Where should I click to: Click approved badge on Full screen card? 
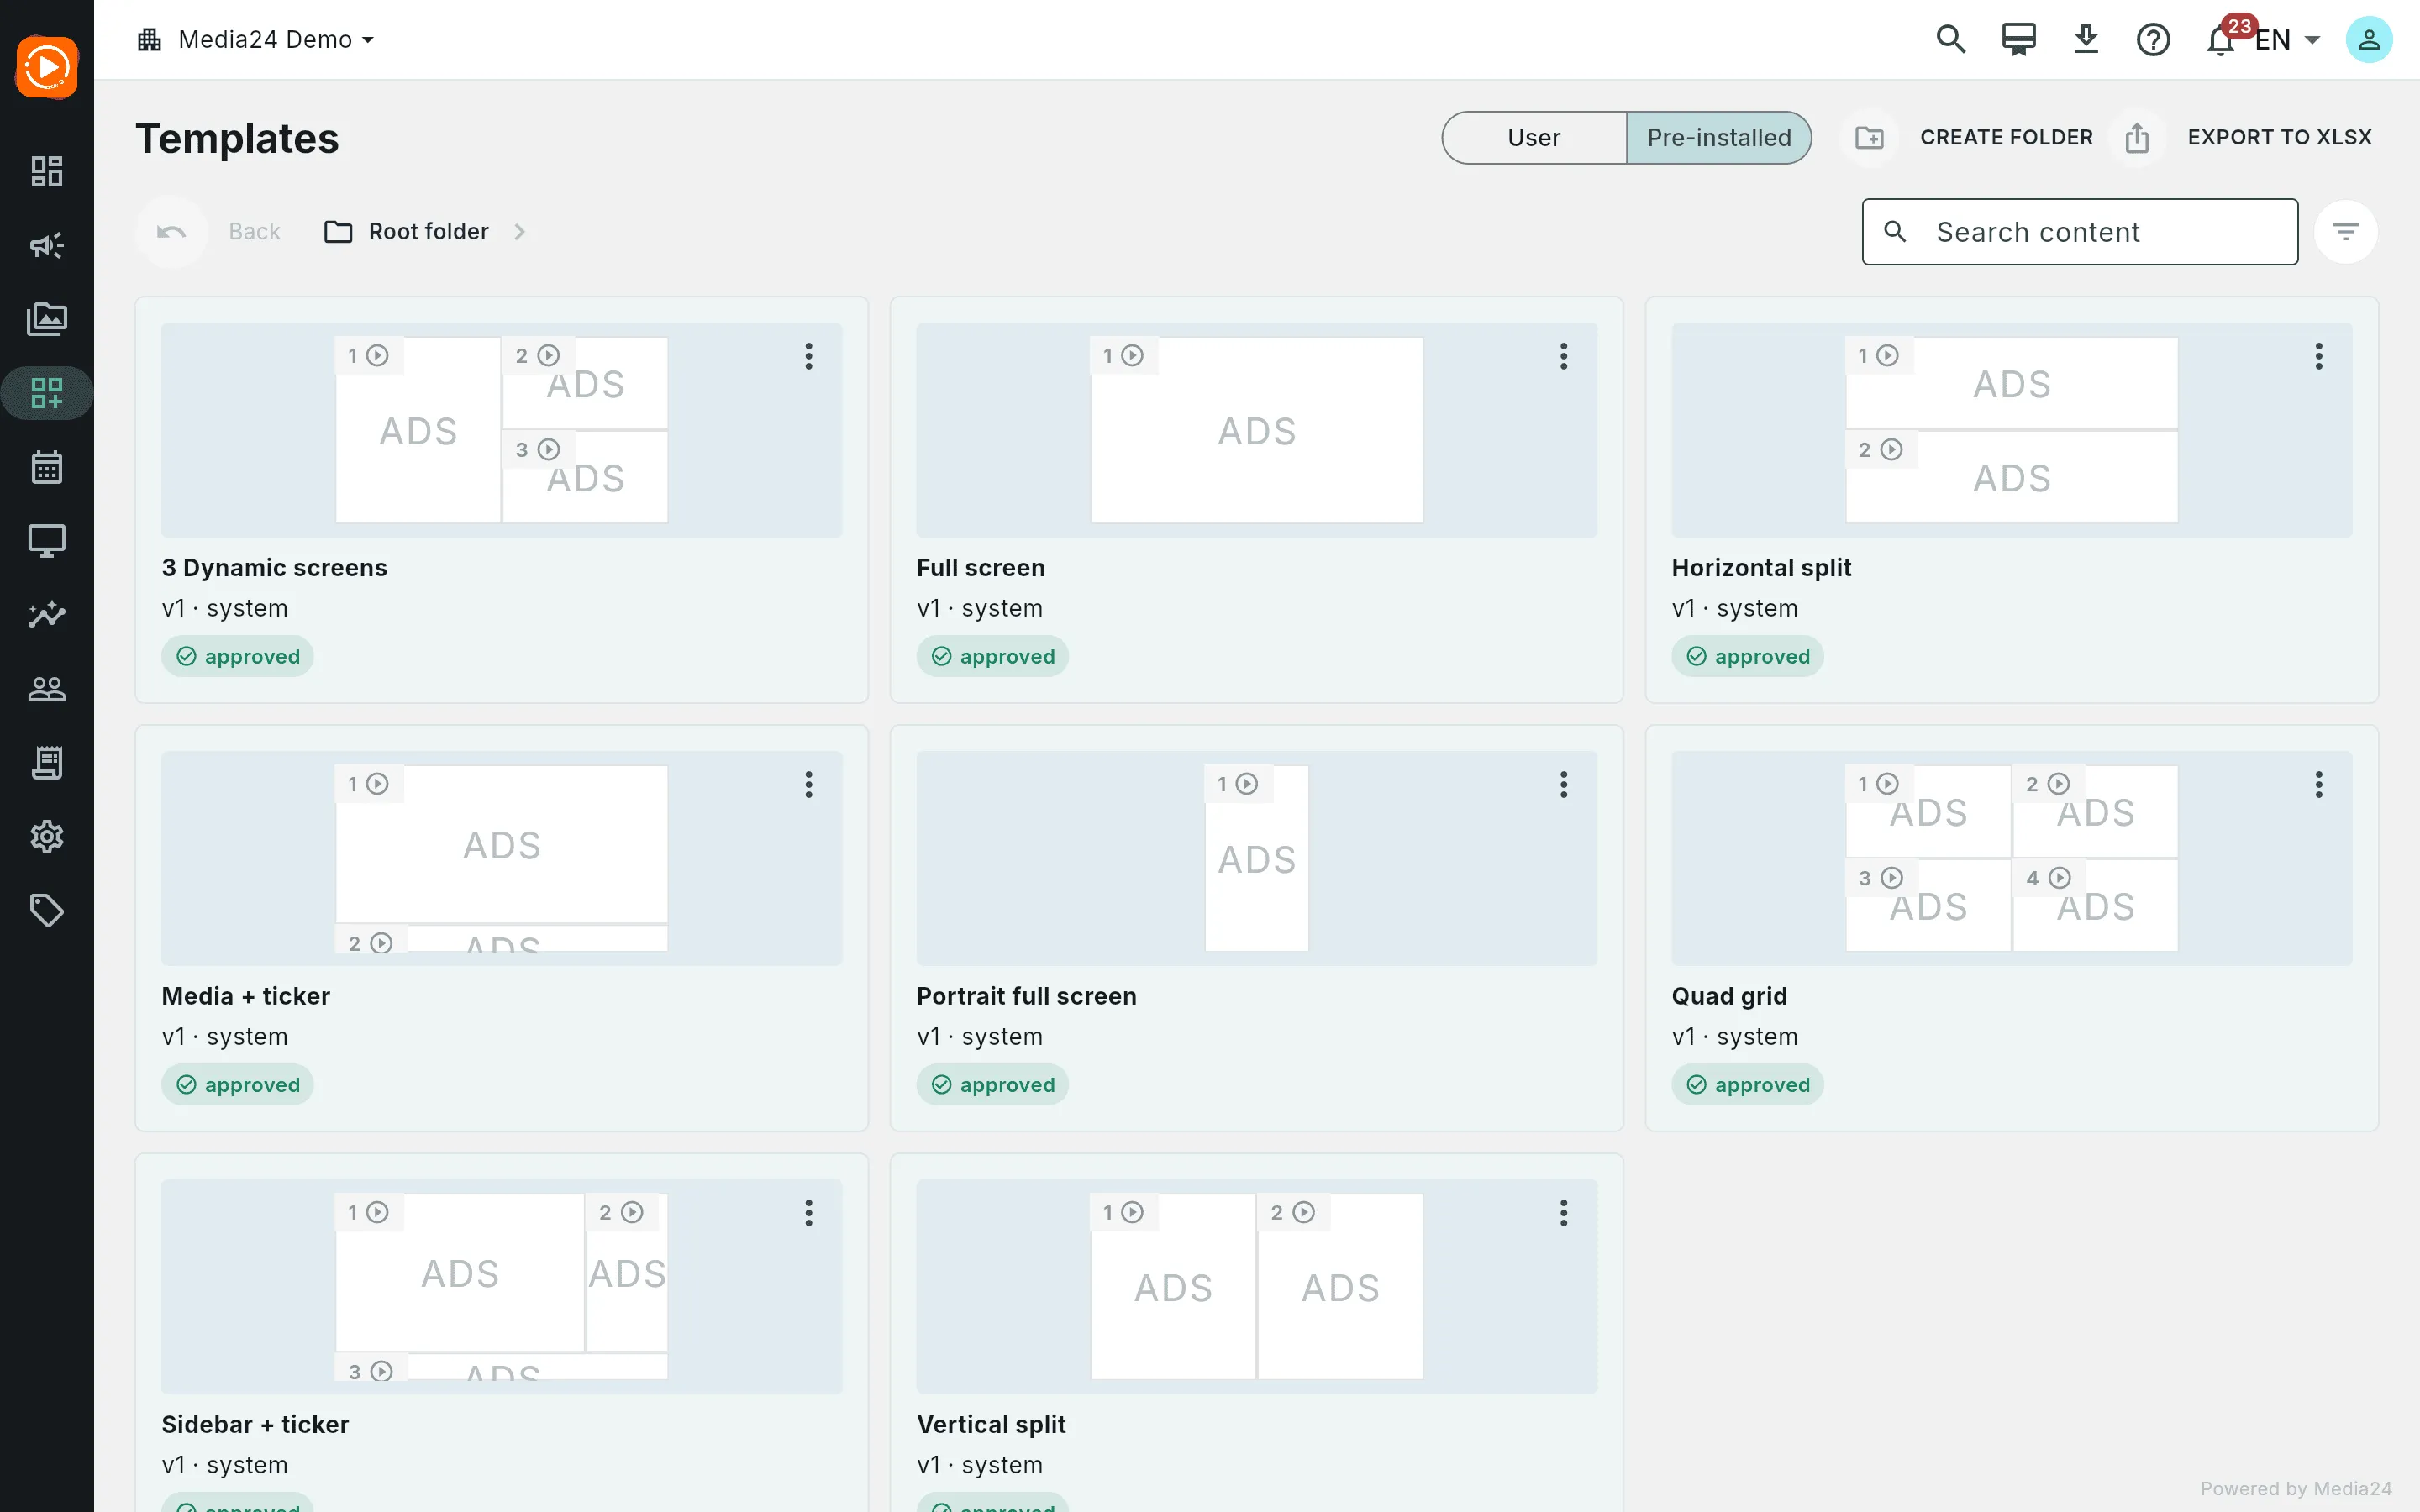(x=993, y=657)
